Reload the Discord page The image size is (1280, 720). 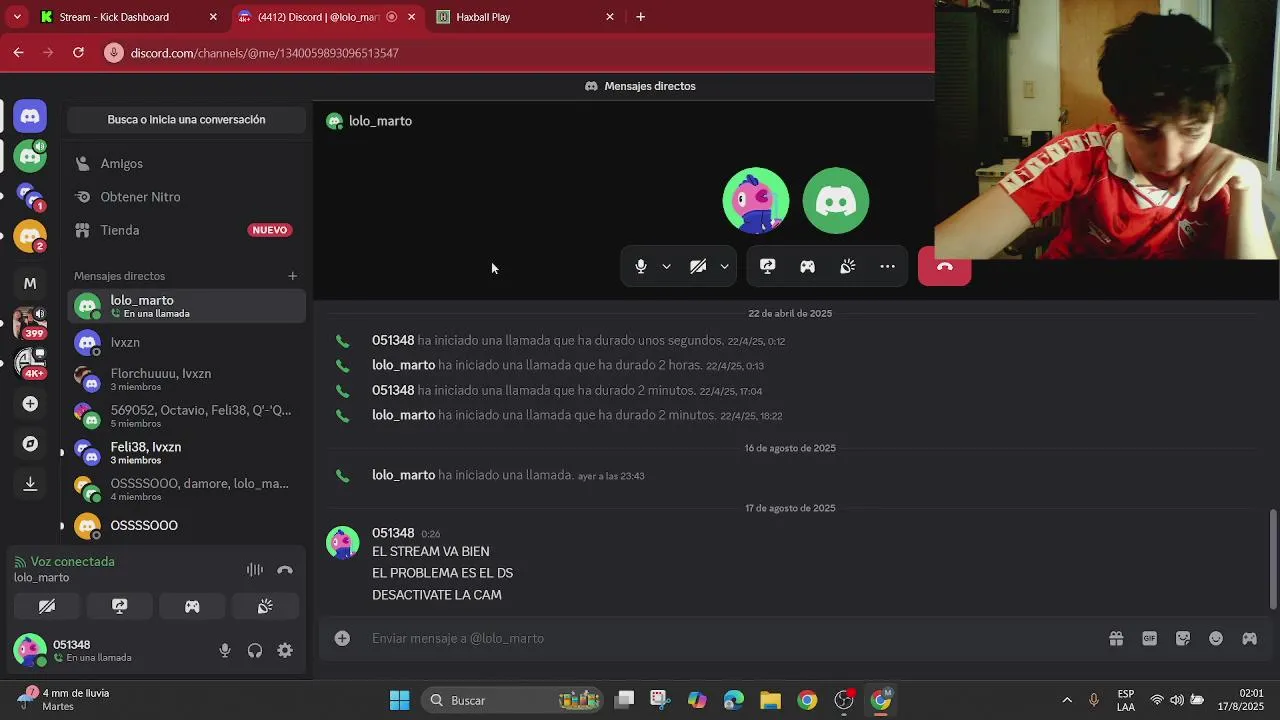(78, 53)
